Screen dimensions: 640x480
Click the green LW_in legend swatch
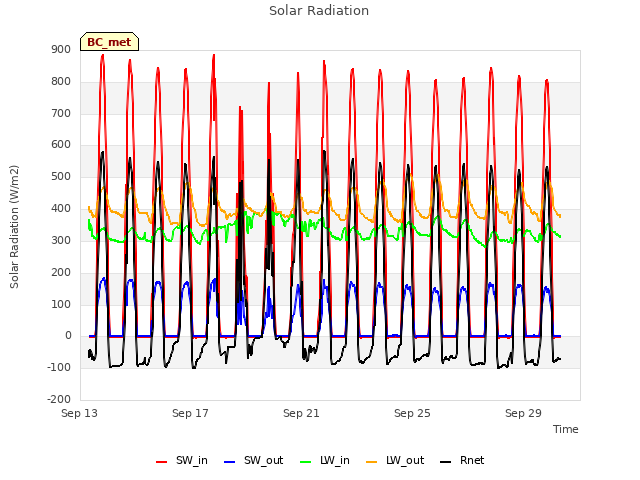pyautogui.click(x=306, y=462)
